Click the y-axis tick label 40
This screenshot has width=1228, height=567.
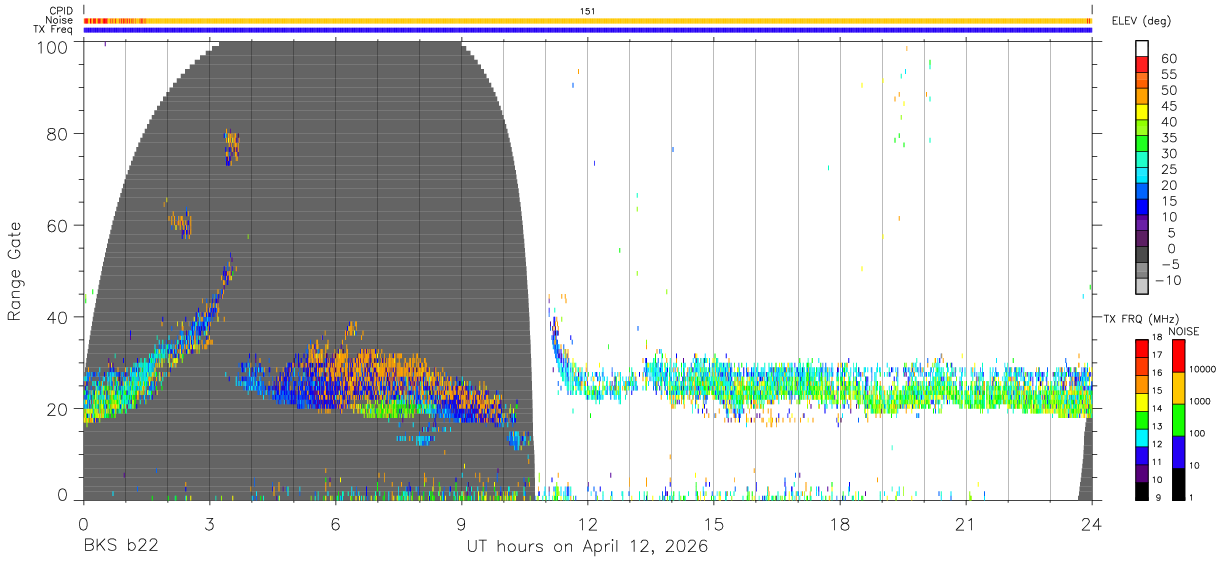[57, 317]
